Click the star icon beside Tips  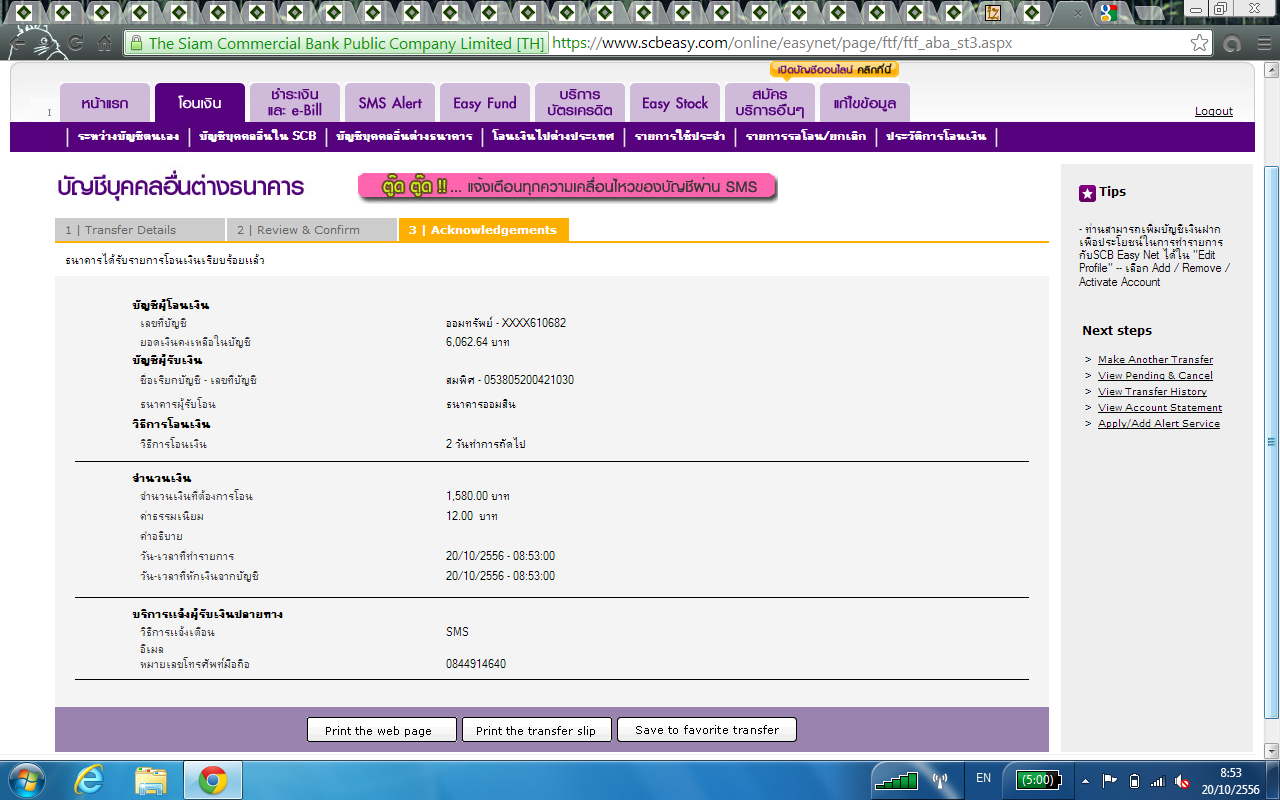pos(1087,193)
